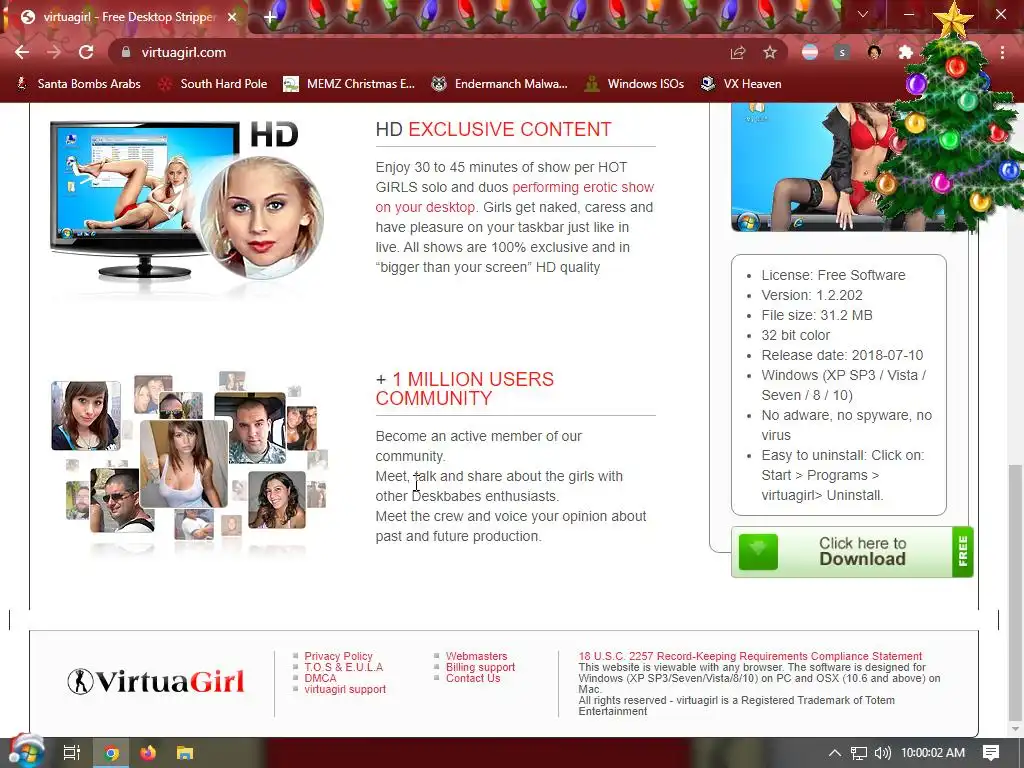Click the gray 'S' extension icon
The image size is (1024, 768).
point(842,52)
